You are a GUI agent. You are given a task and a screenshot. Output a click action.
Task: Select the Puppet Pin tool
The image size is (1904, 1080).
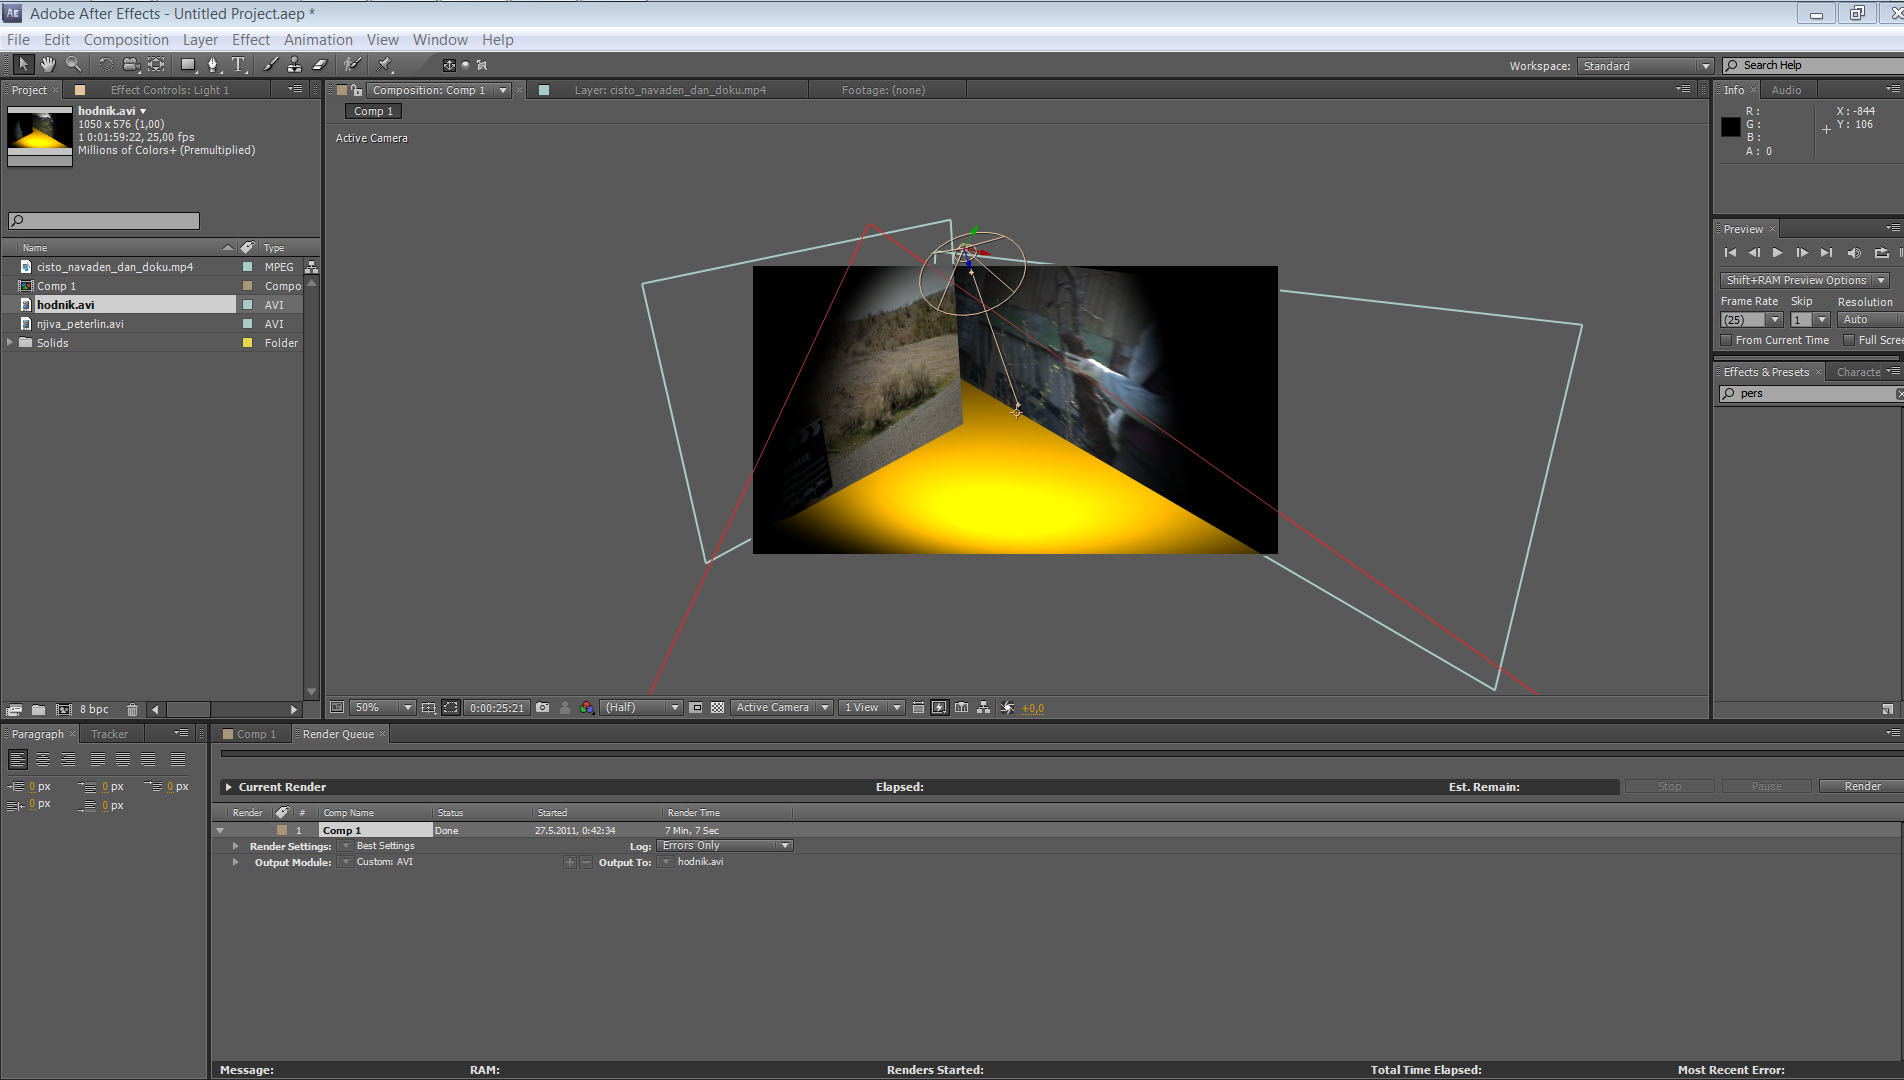385,65
